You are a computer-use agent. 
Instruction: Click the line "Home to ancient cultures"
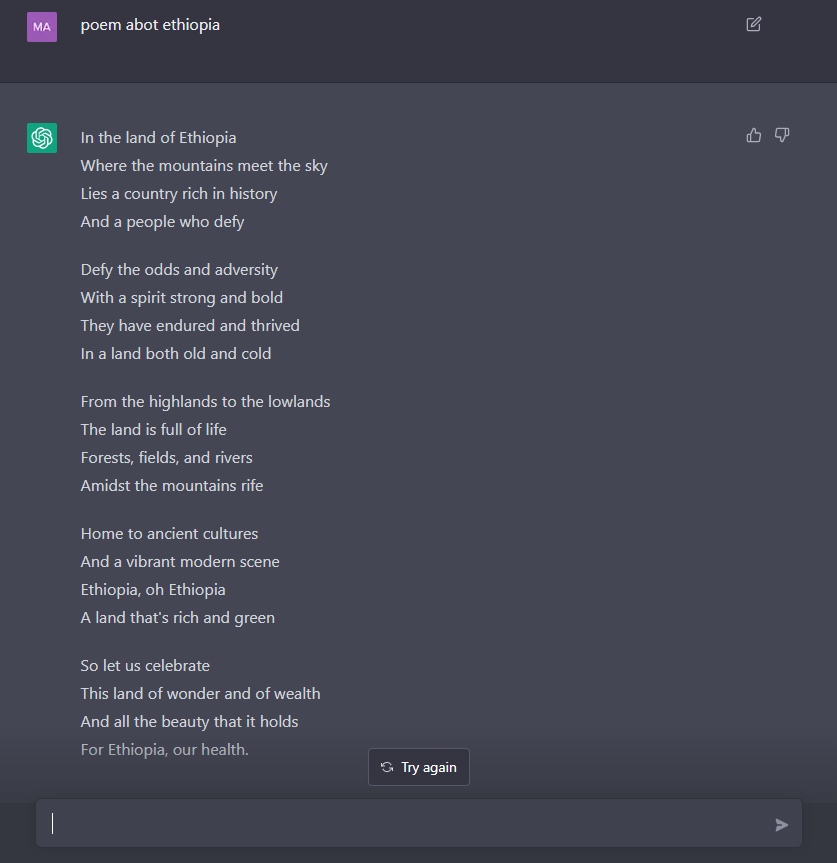(169, 534)
